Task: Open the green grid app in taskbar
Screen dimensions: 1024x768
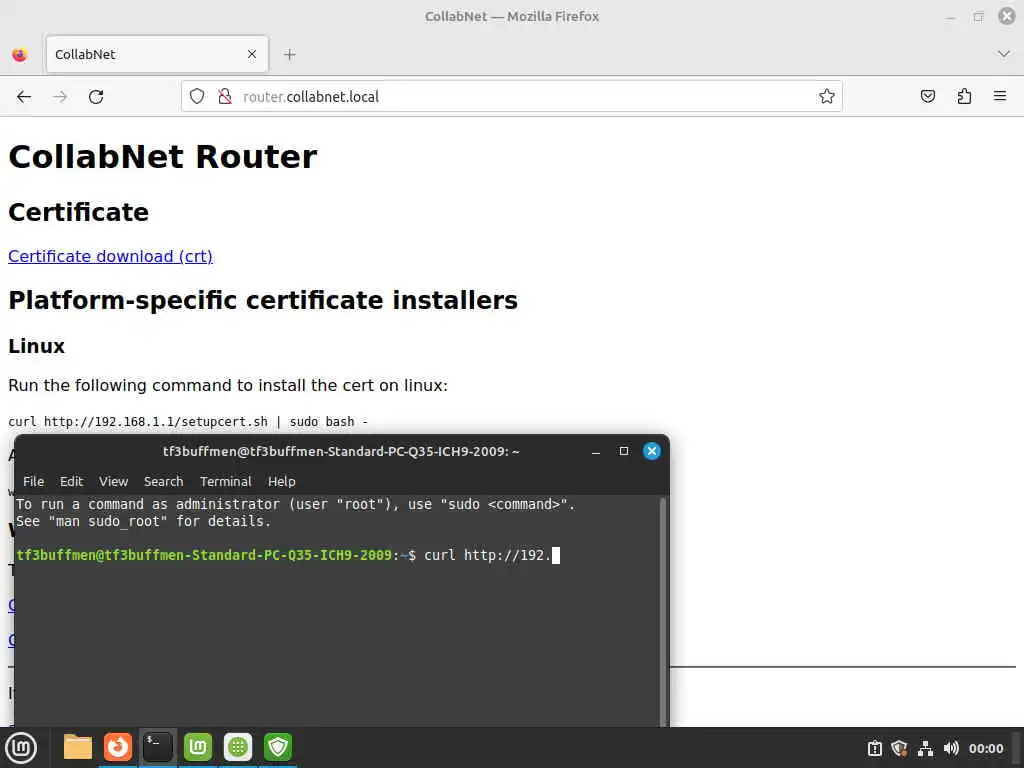Action: click(238, 747)
